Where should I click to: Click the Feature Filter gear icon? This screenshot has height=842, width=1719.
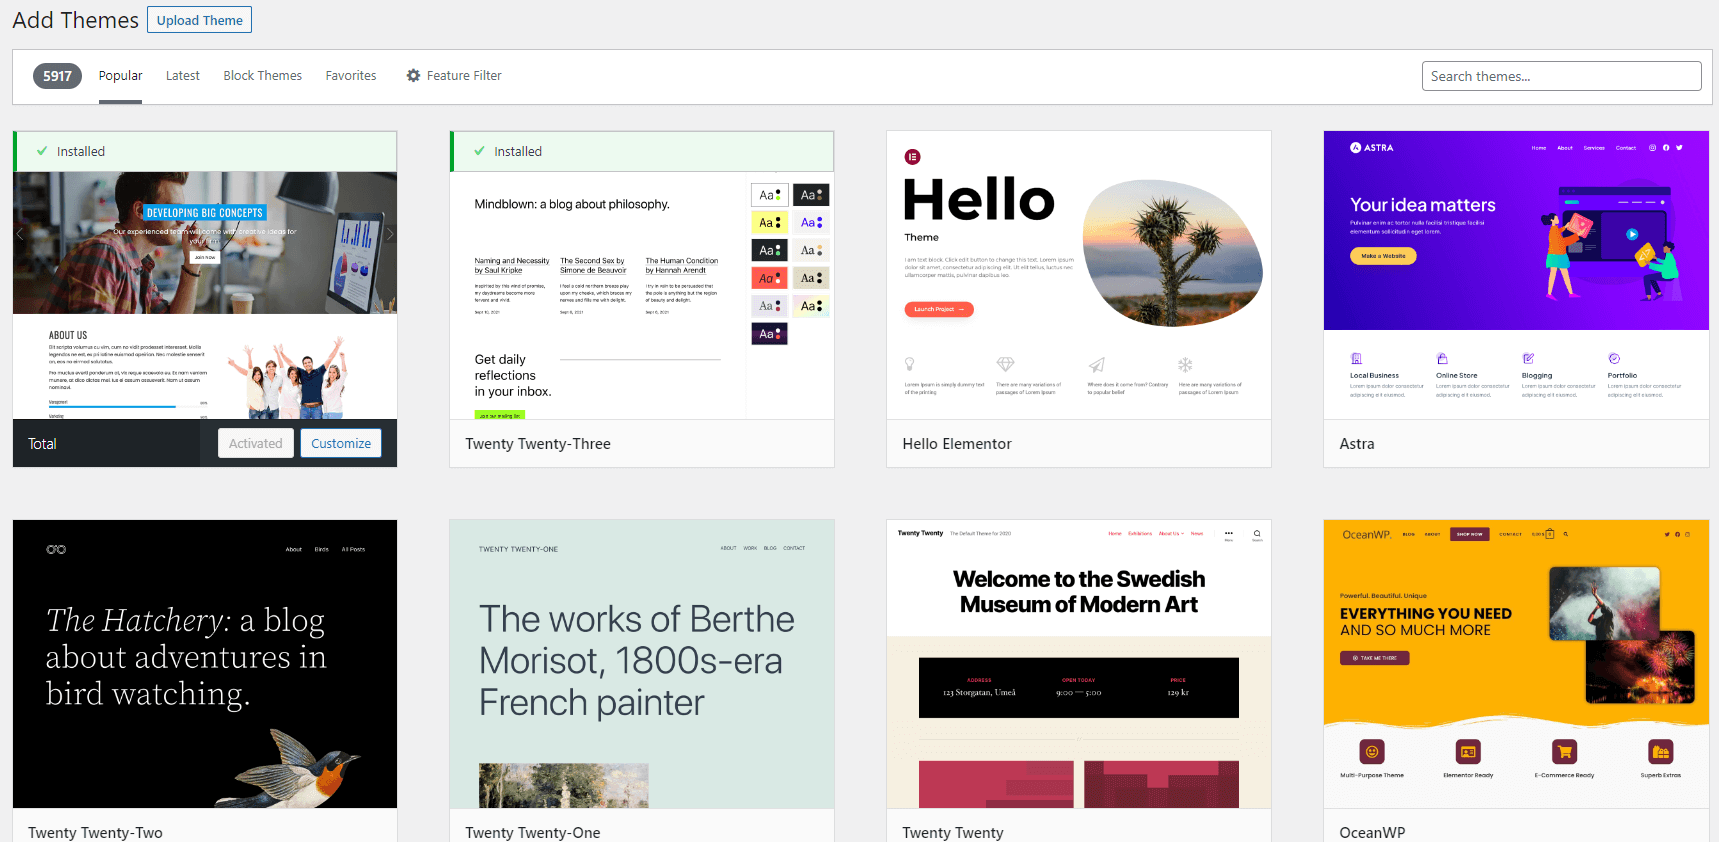(x=413, y=76)
